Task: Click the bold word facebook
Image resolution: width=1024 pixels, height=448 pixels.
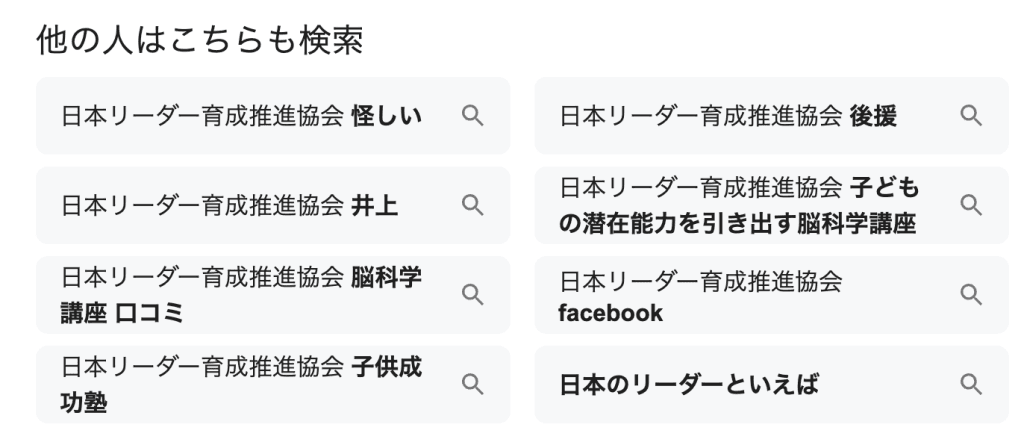Action: click(610, 314)
